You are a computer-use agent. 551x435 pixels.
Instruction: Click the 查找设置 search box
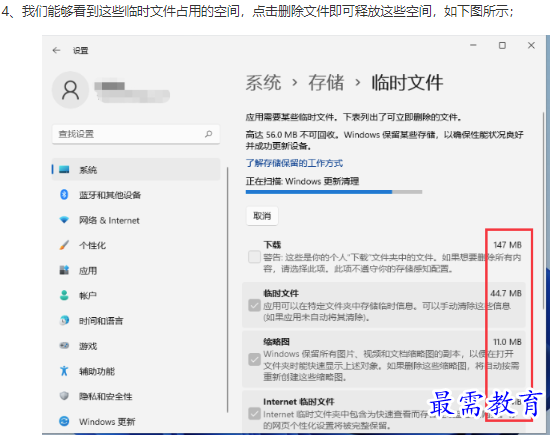tap(136, 134)
